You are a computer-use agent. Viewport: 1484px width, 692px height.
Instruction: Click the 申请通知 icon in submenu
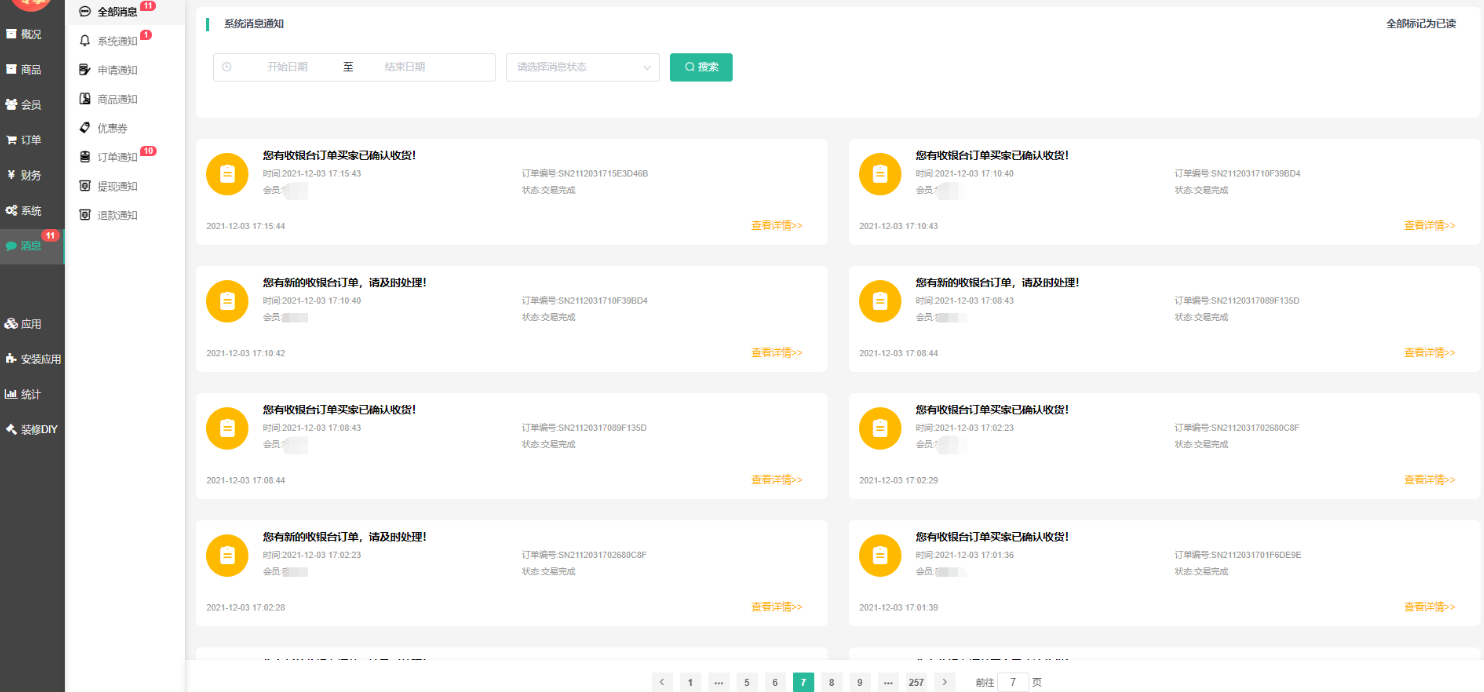point(85,70)
